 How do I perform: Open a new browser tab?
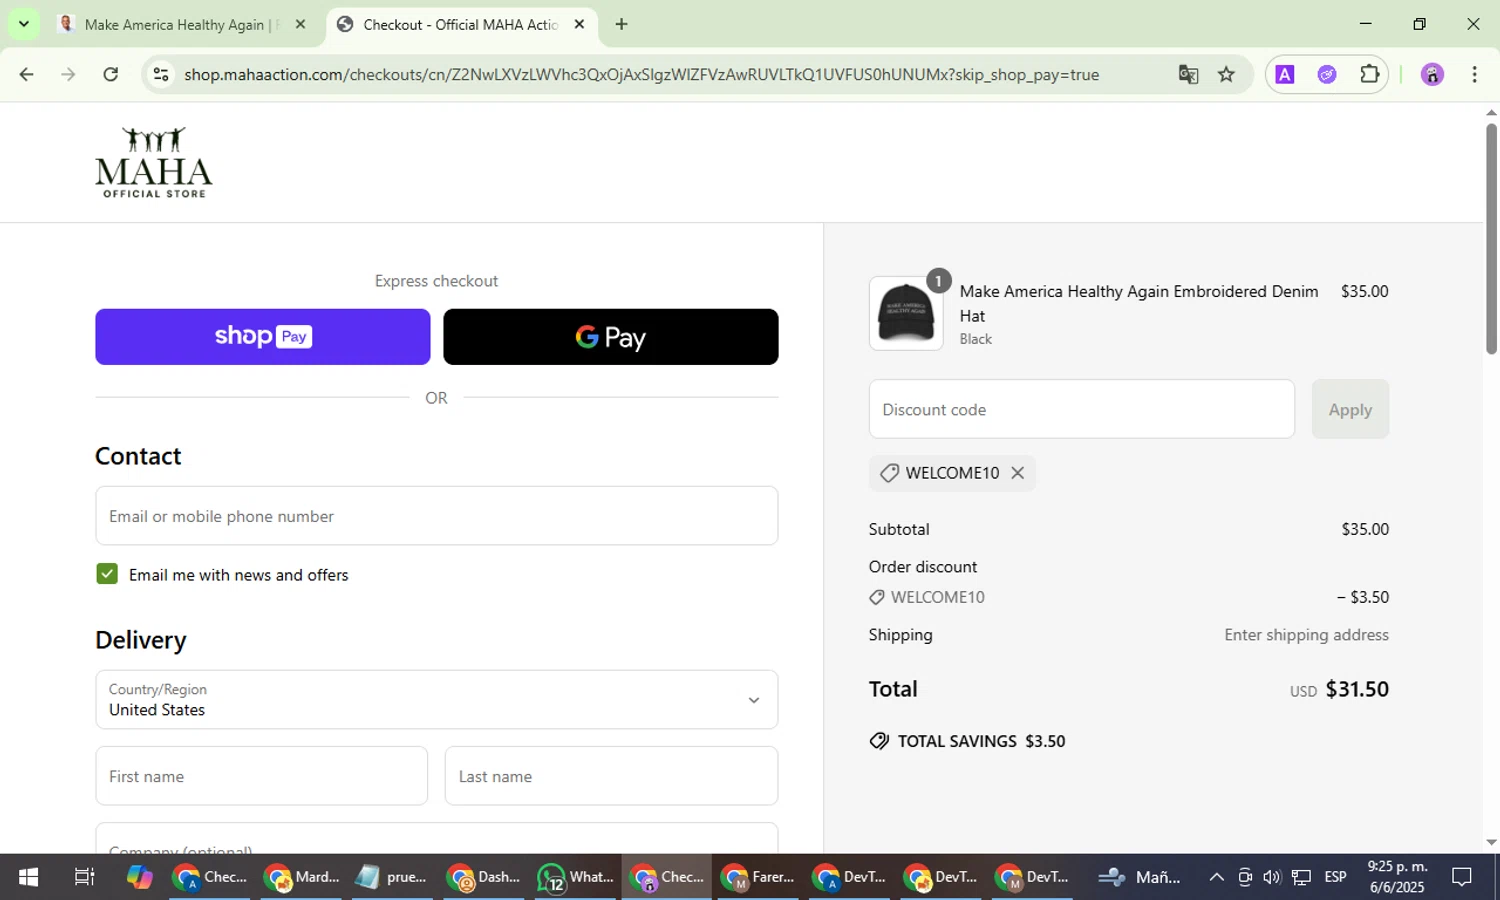(x=621, y=24)
